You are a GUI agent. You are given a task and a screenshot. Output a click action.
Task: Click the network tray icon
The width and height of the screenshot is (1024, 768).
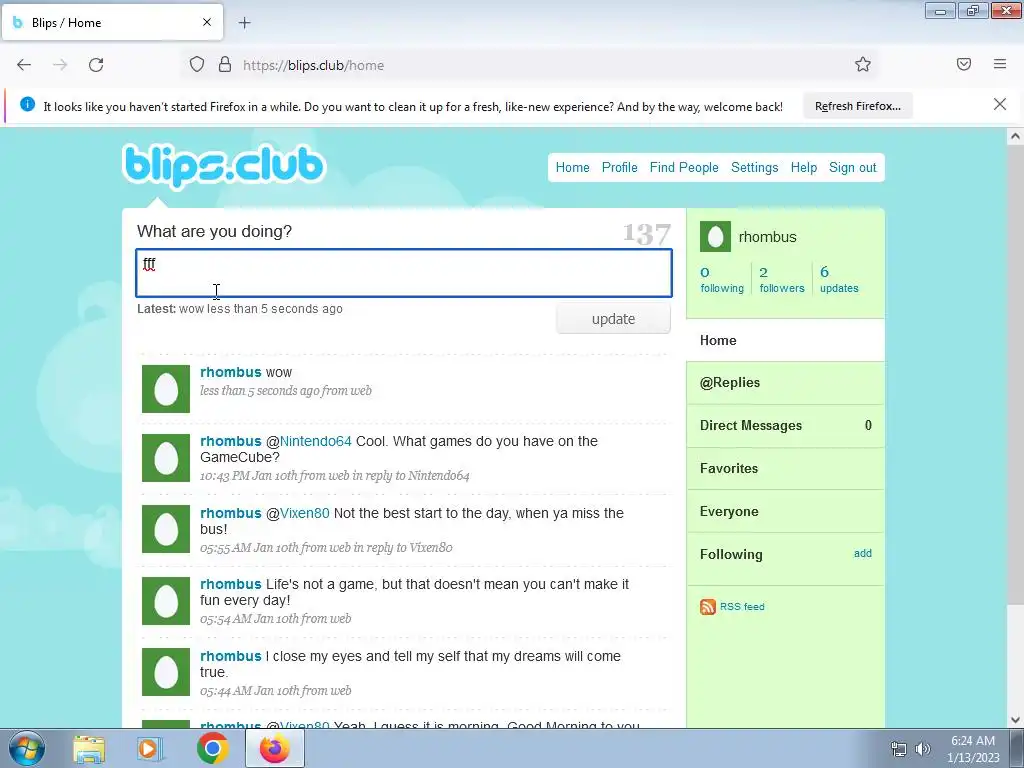[x=899, y=749]
